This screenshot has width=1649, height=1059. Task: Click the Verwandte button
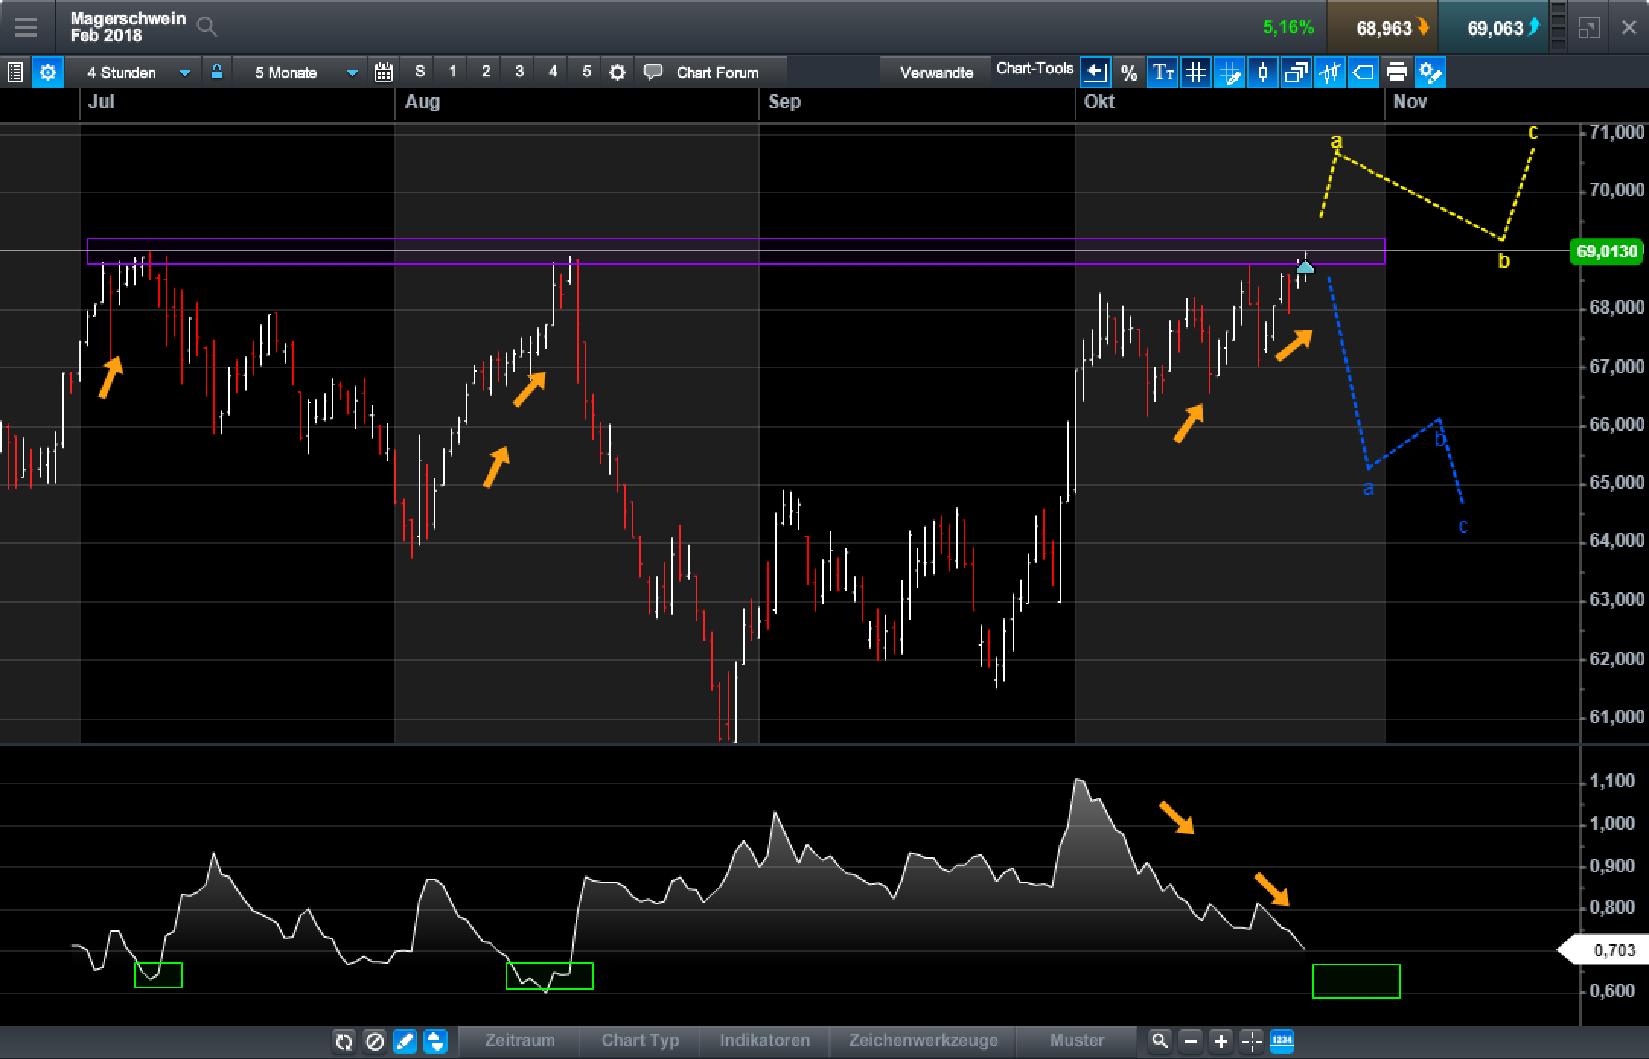point(936,71)
